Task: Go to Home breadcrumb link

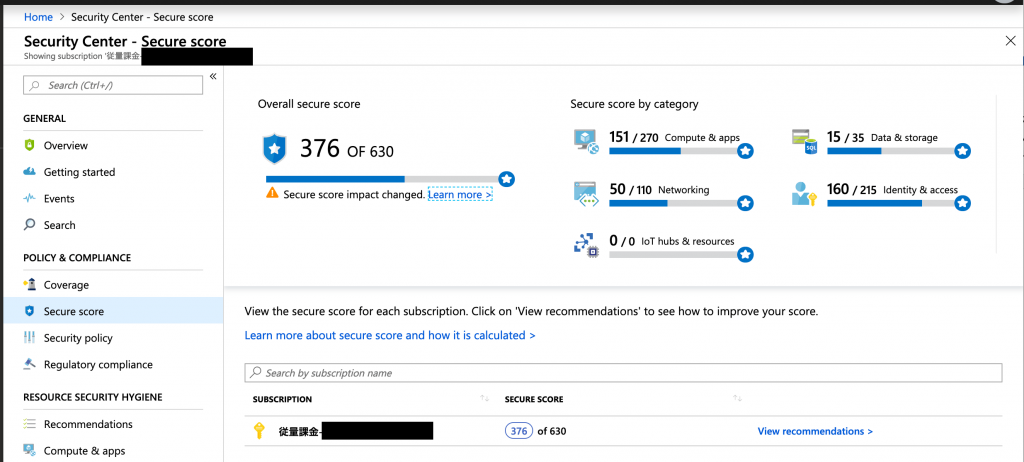Action: (39, 17)
